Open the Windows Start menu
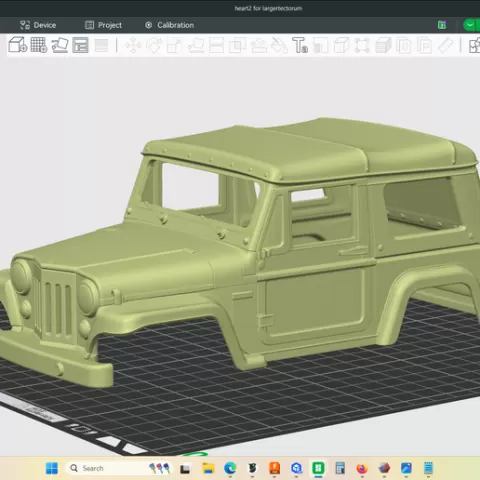The width and height of the screenshot is (480, 480). tap(52, 468)
